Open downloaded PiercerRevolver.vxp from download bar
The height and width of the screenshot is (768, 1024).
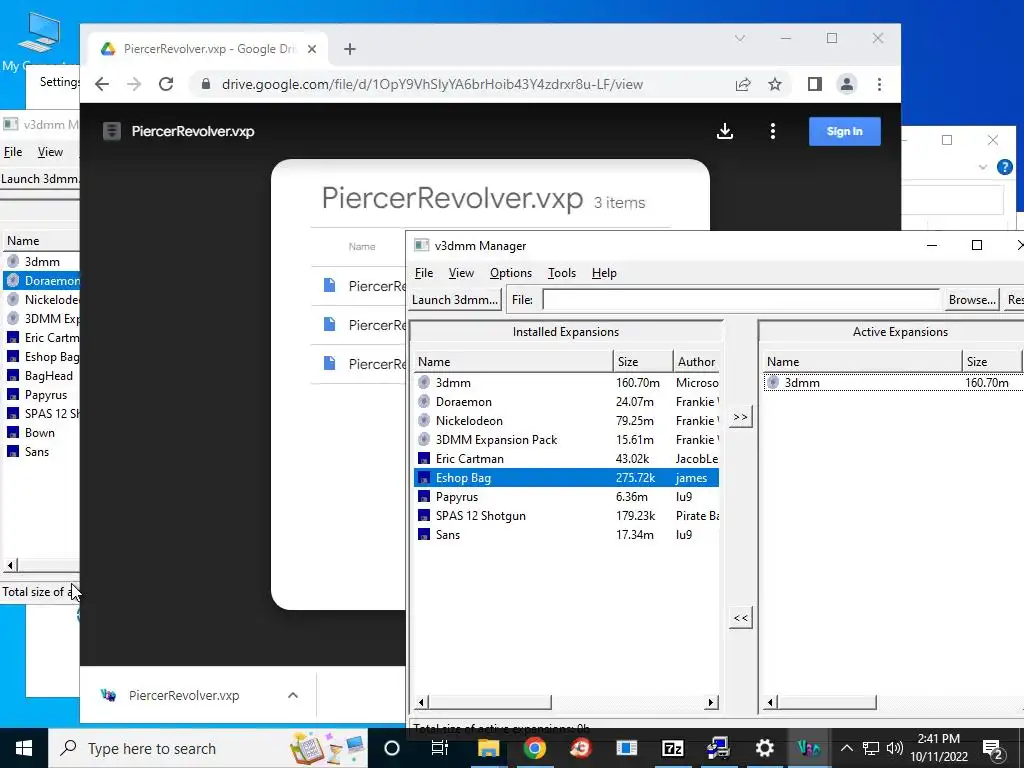coord(184,696)
